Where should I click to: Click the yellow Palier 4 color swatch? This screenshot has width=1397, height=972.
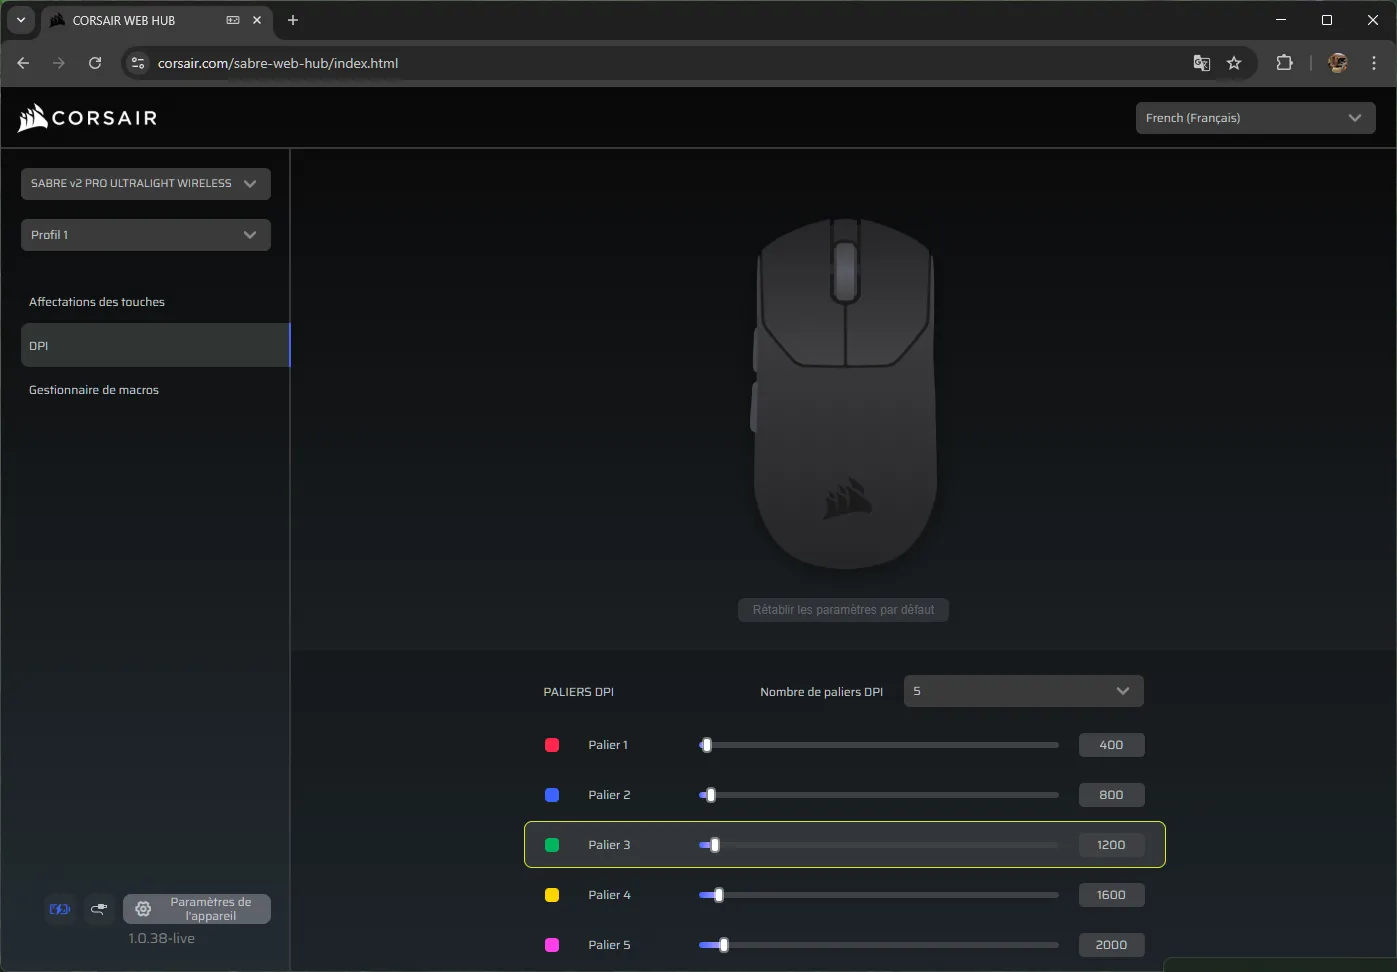[551, 895]
